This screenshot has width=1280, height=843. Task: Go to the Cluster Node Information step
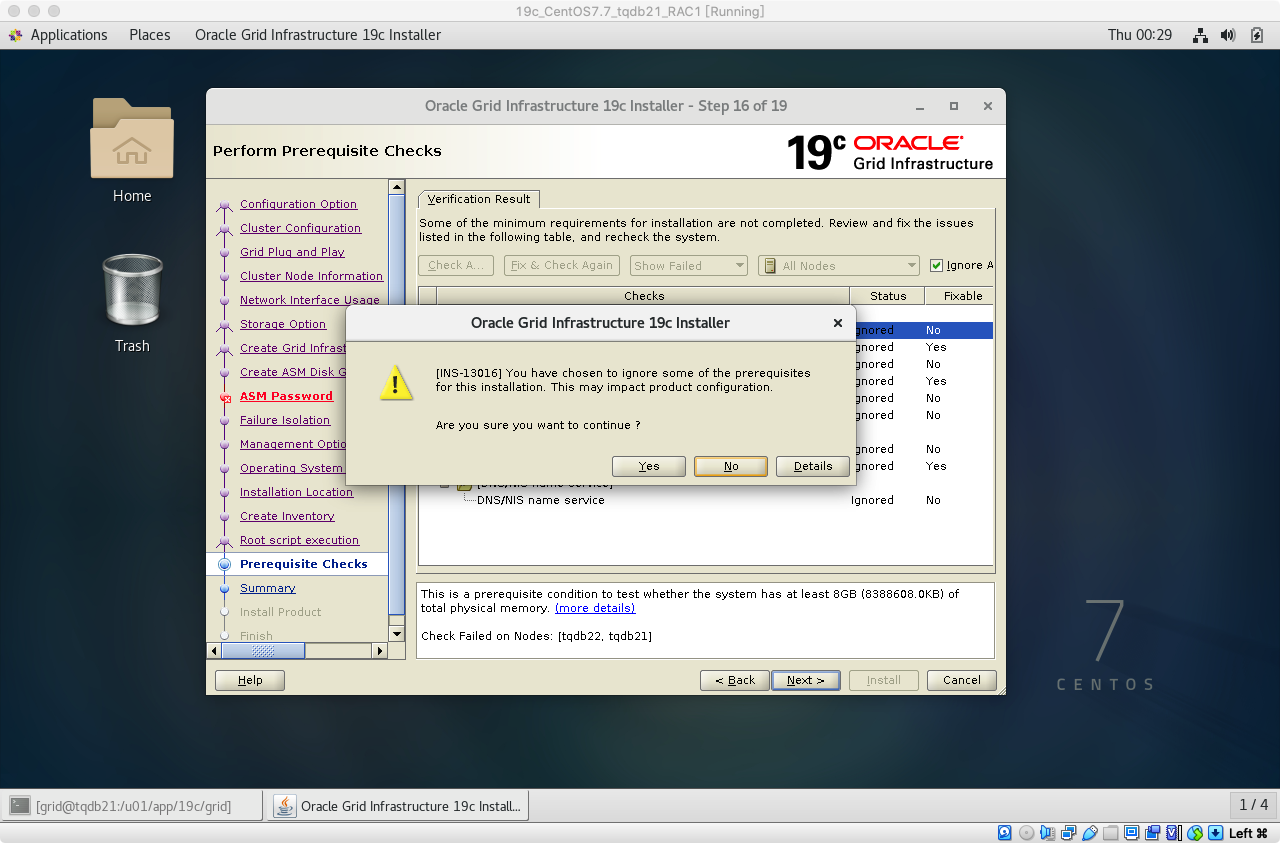click(x=311, y=276)
